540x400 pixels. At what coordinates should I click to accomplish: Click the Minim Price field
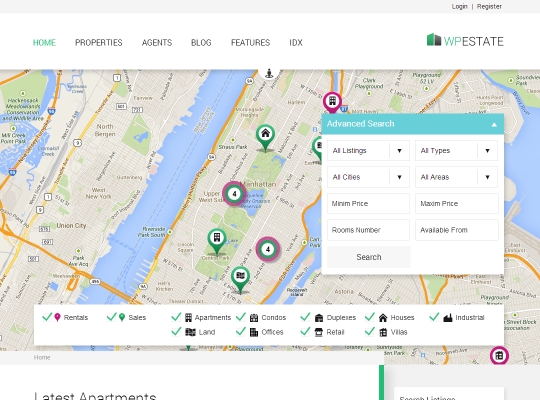click(x=368, y=204)
